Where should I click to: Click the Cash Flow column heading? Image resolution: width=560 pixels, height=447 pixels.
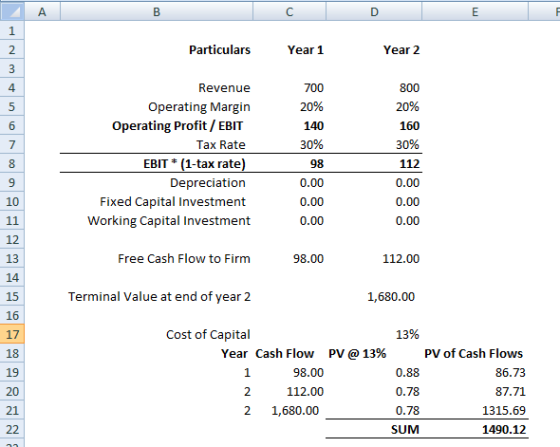(x=285, y=353)
